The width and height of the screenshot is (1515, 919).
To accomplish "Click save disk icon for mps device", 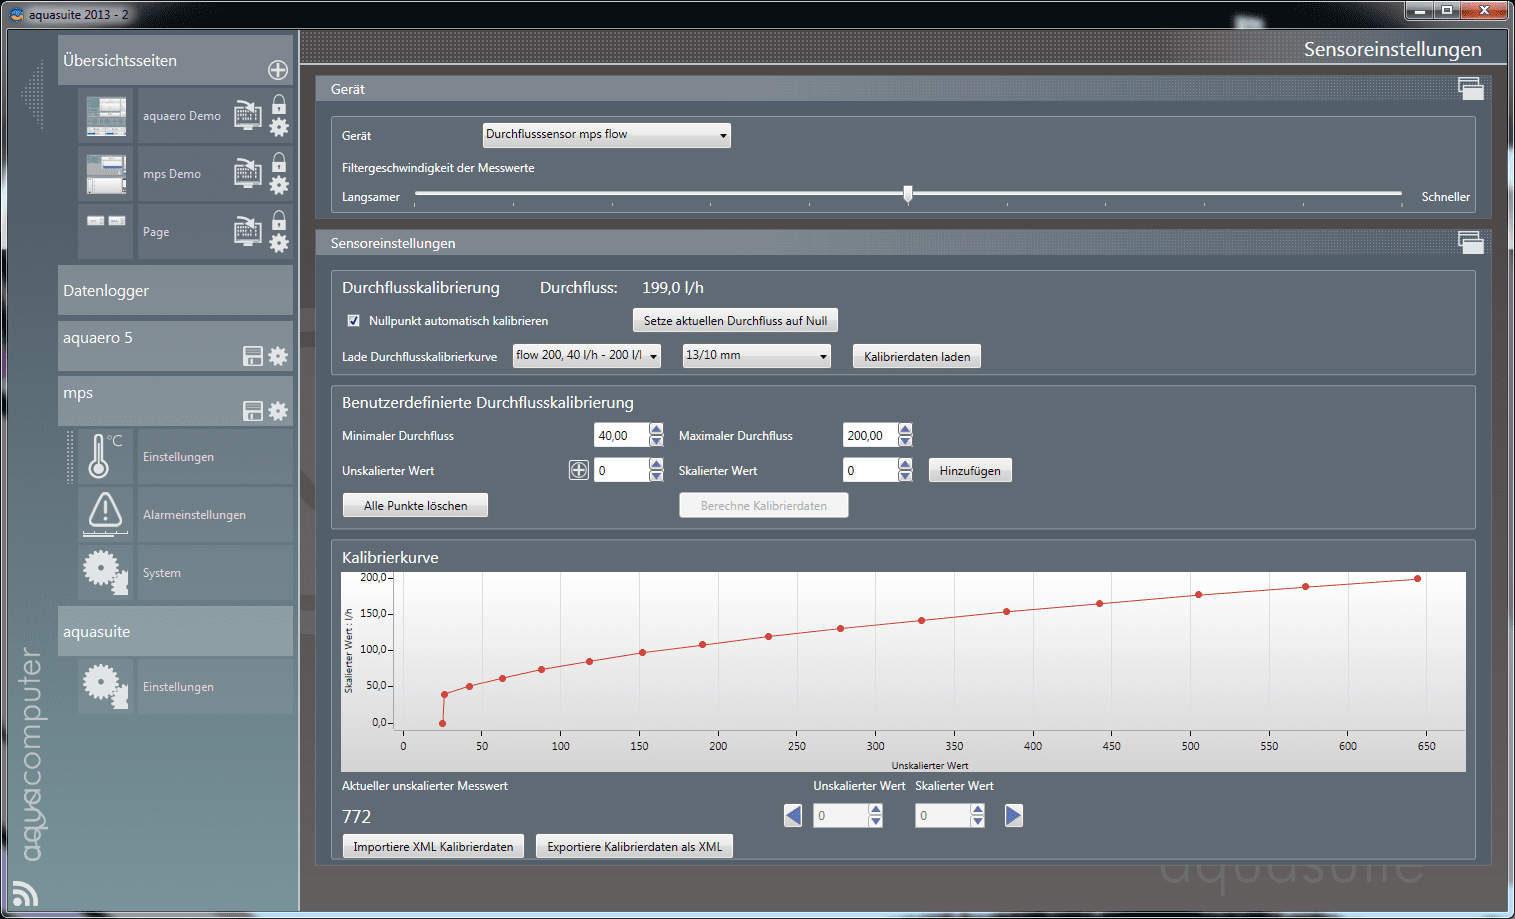I will click(x=253, y=411).
